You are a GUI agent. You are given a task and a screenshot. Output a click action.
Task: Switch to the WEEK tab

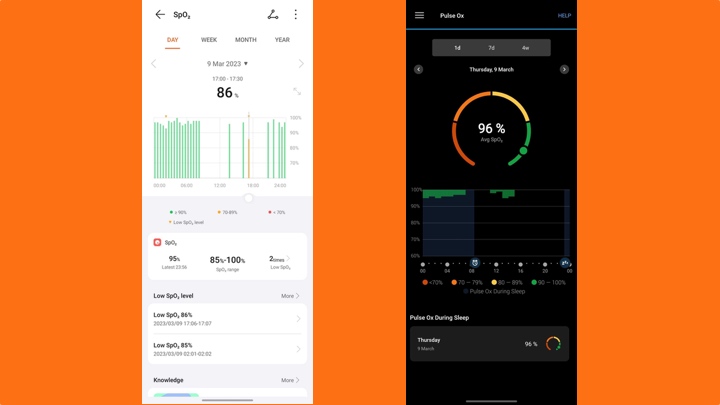coord(209,40)
